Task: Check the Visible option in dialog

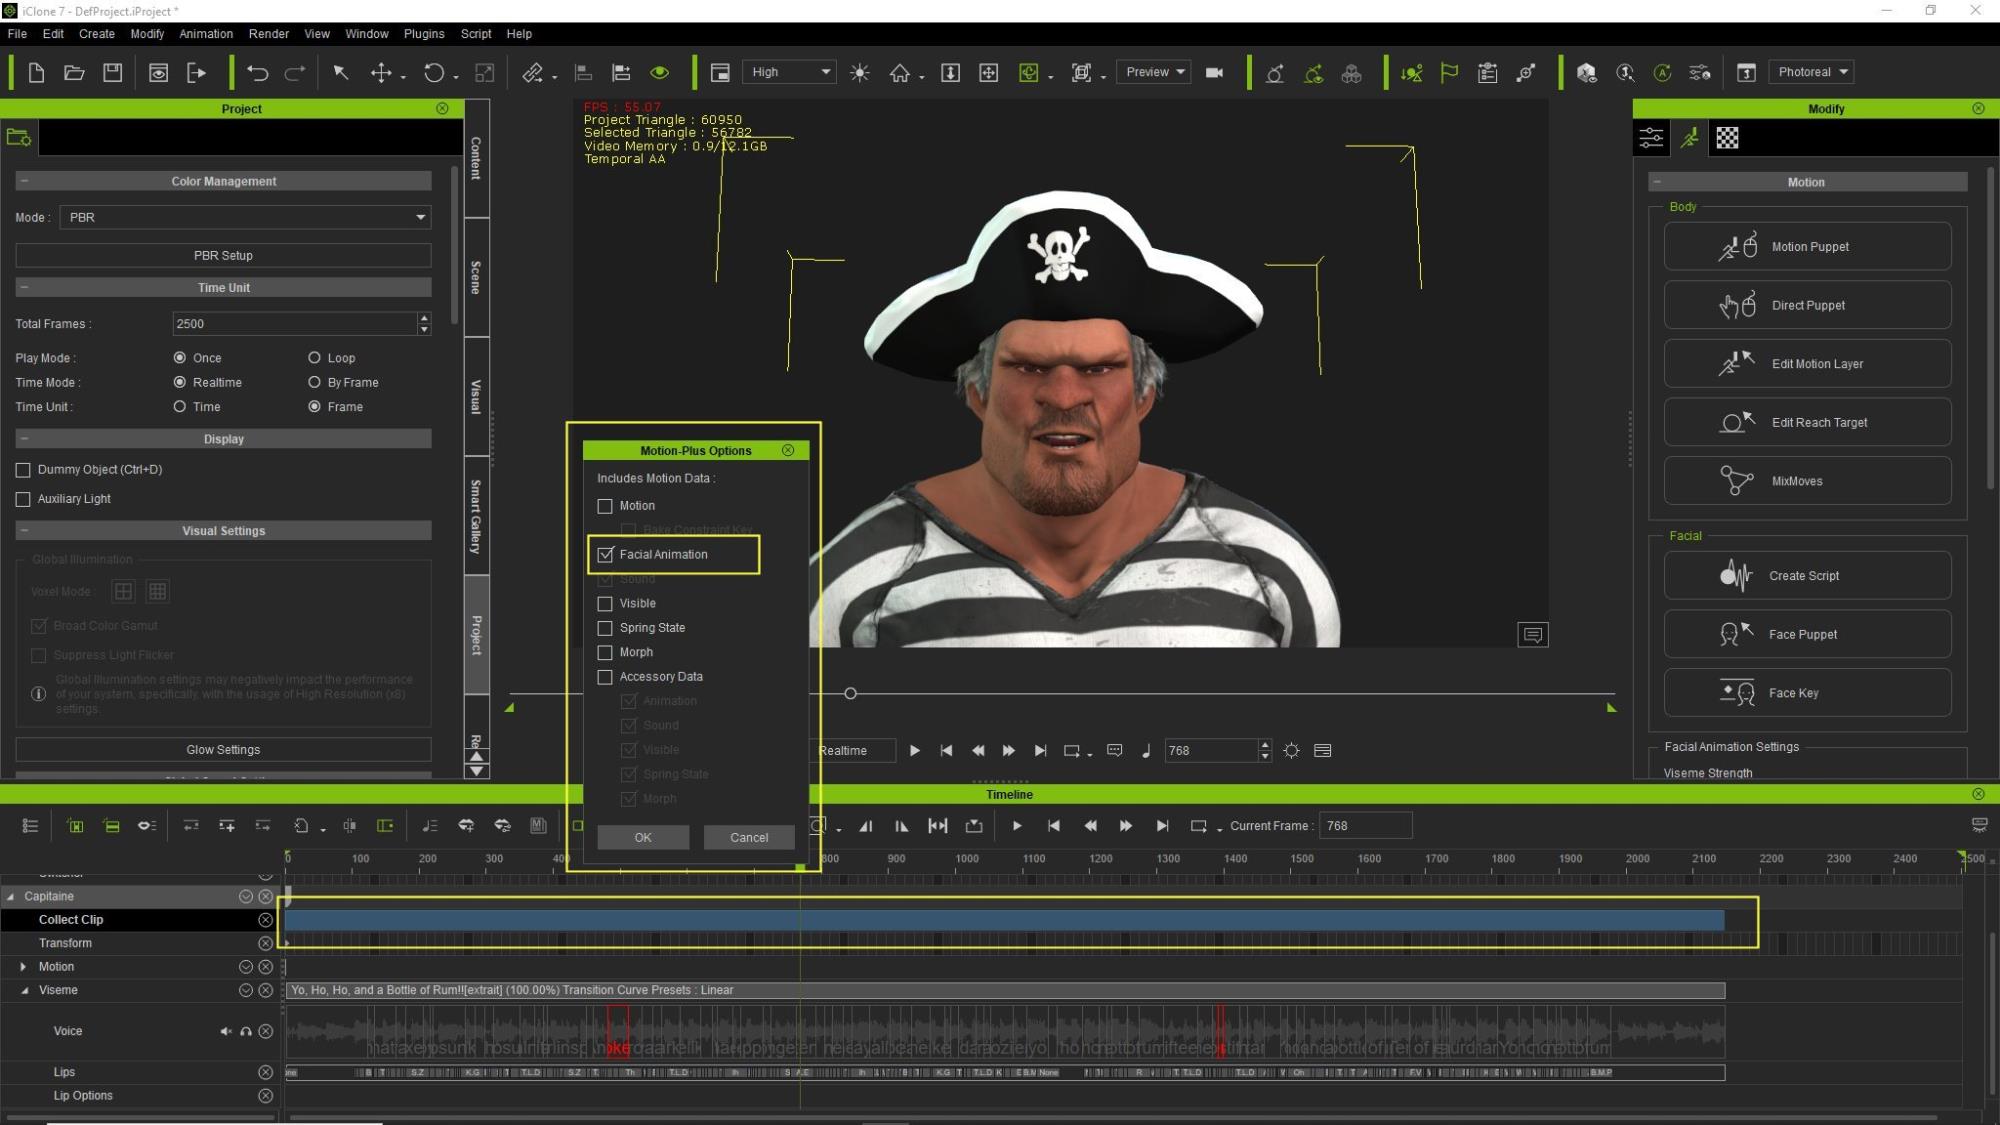Action: pyautogui.click(x=605, y=603)
